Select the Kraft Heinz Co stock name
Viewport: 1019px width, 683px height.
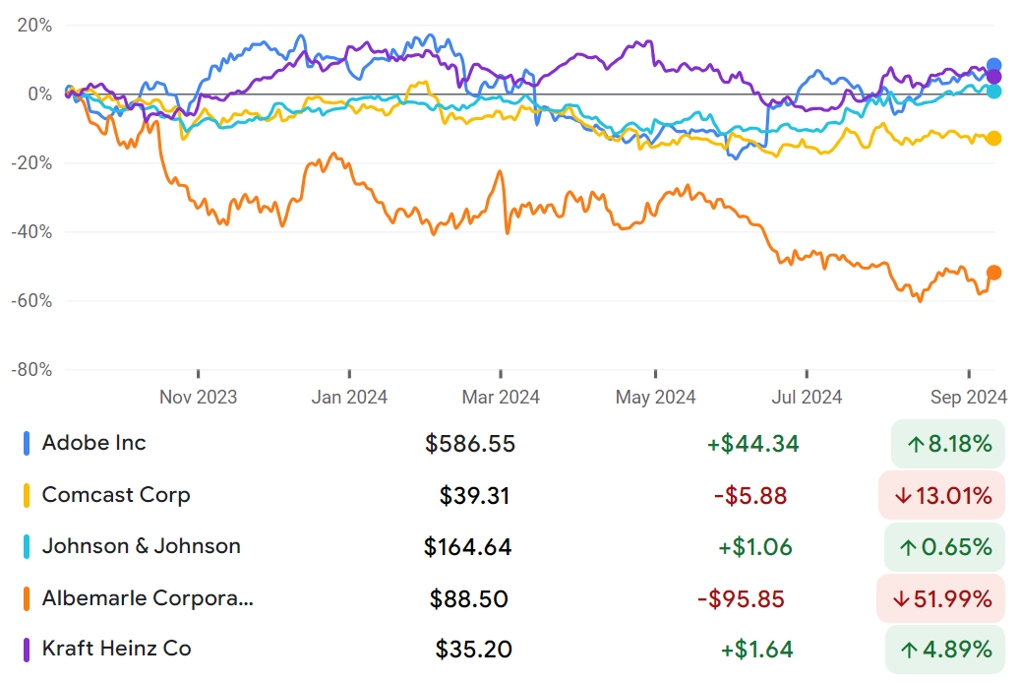[116, 649]
